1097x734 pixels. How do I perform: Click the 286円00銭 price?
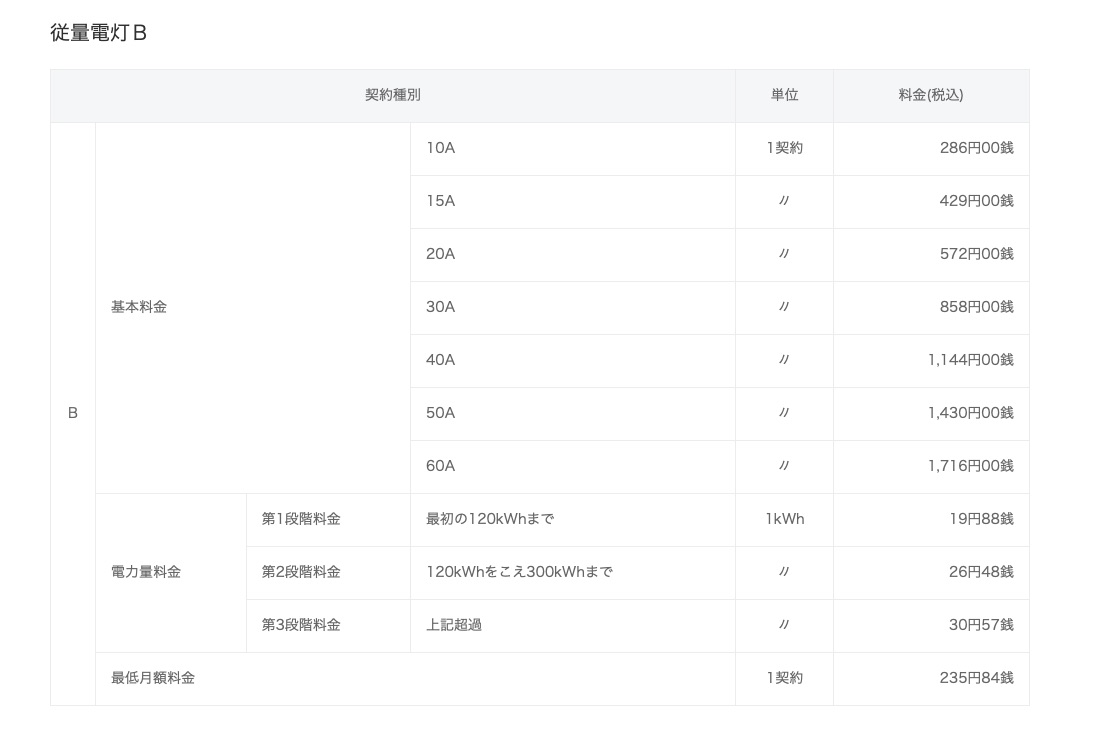click(977, 148)
